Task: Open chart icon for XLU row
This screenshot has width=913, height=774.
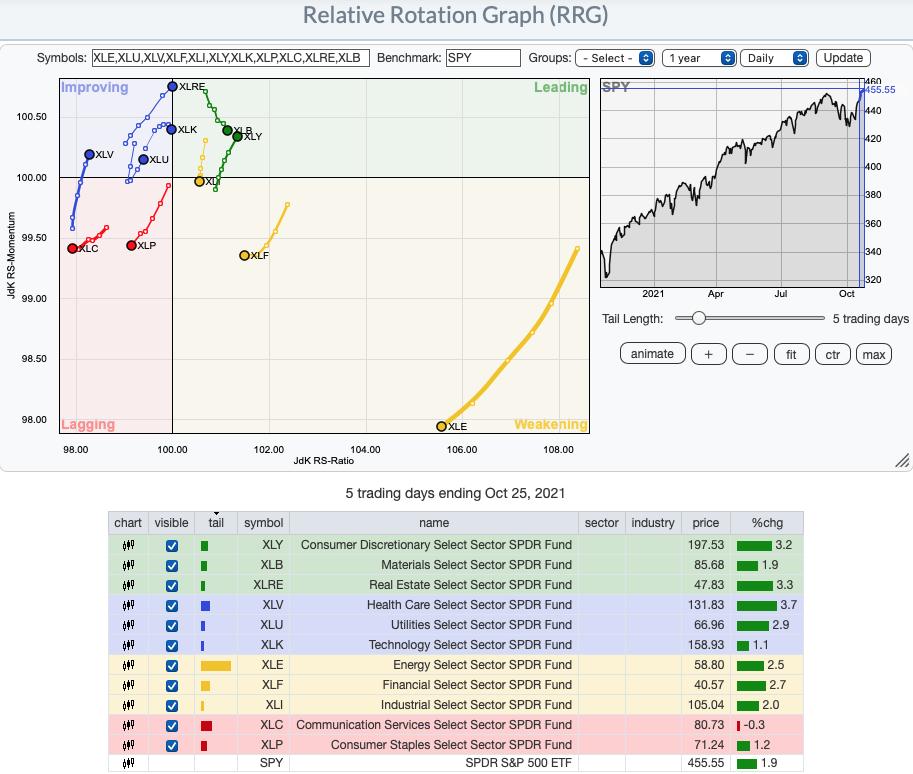Action: click(x=128, y=625)
